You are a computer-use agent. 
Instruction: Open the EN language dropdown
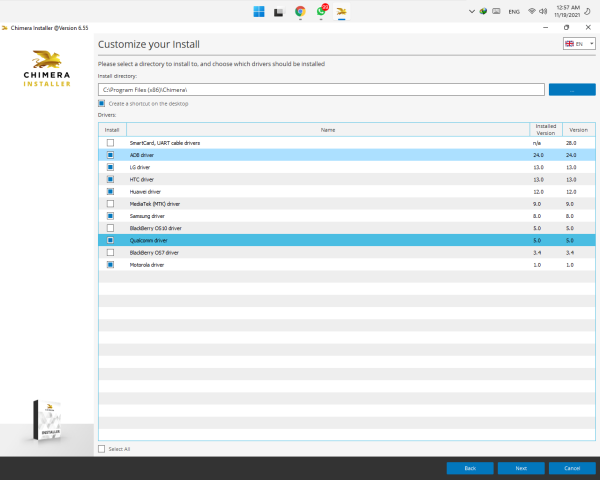[579, 44]
